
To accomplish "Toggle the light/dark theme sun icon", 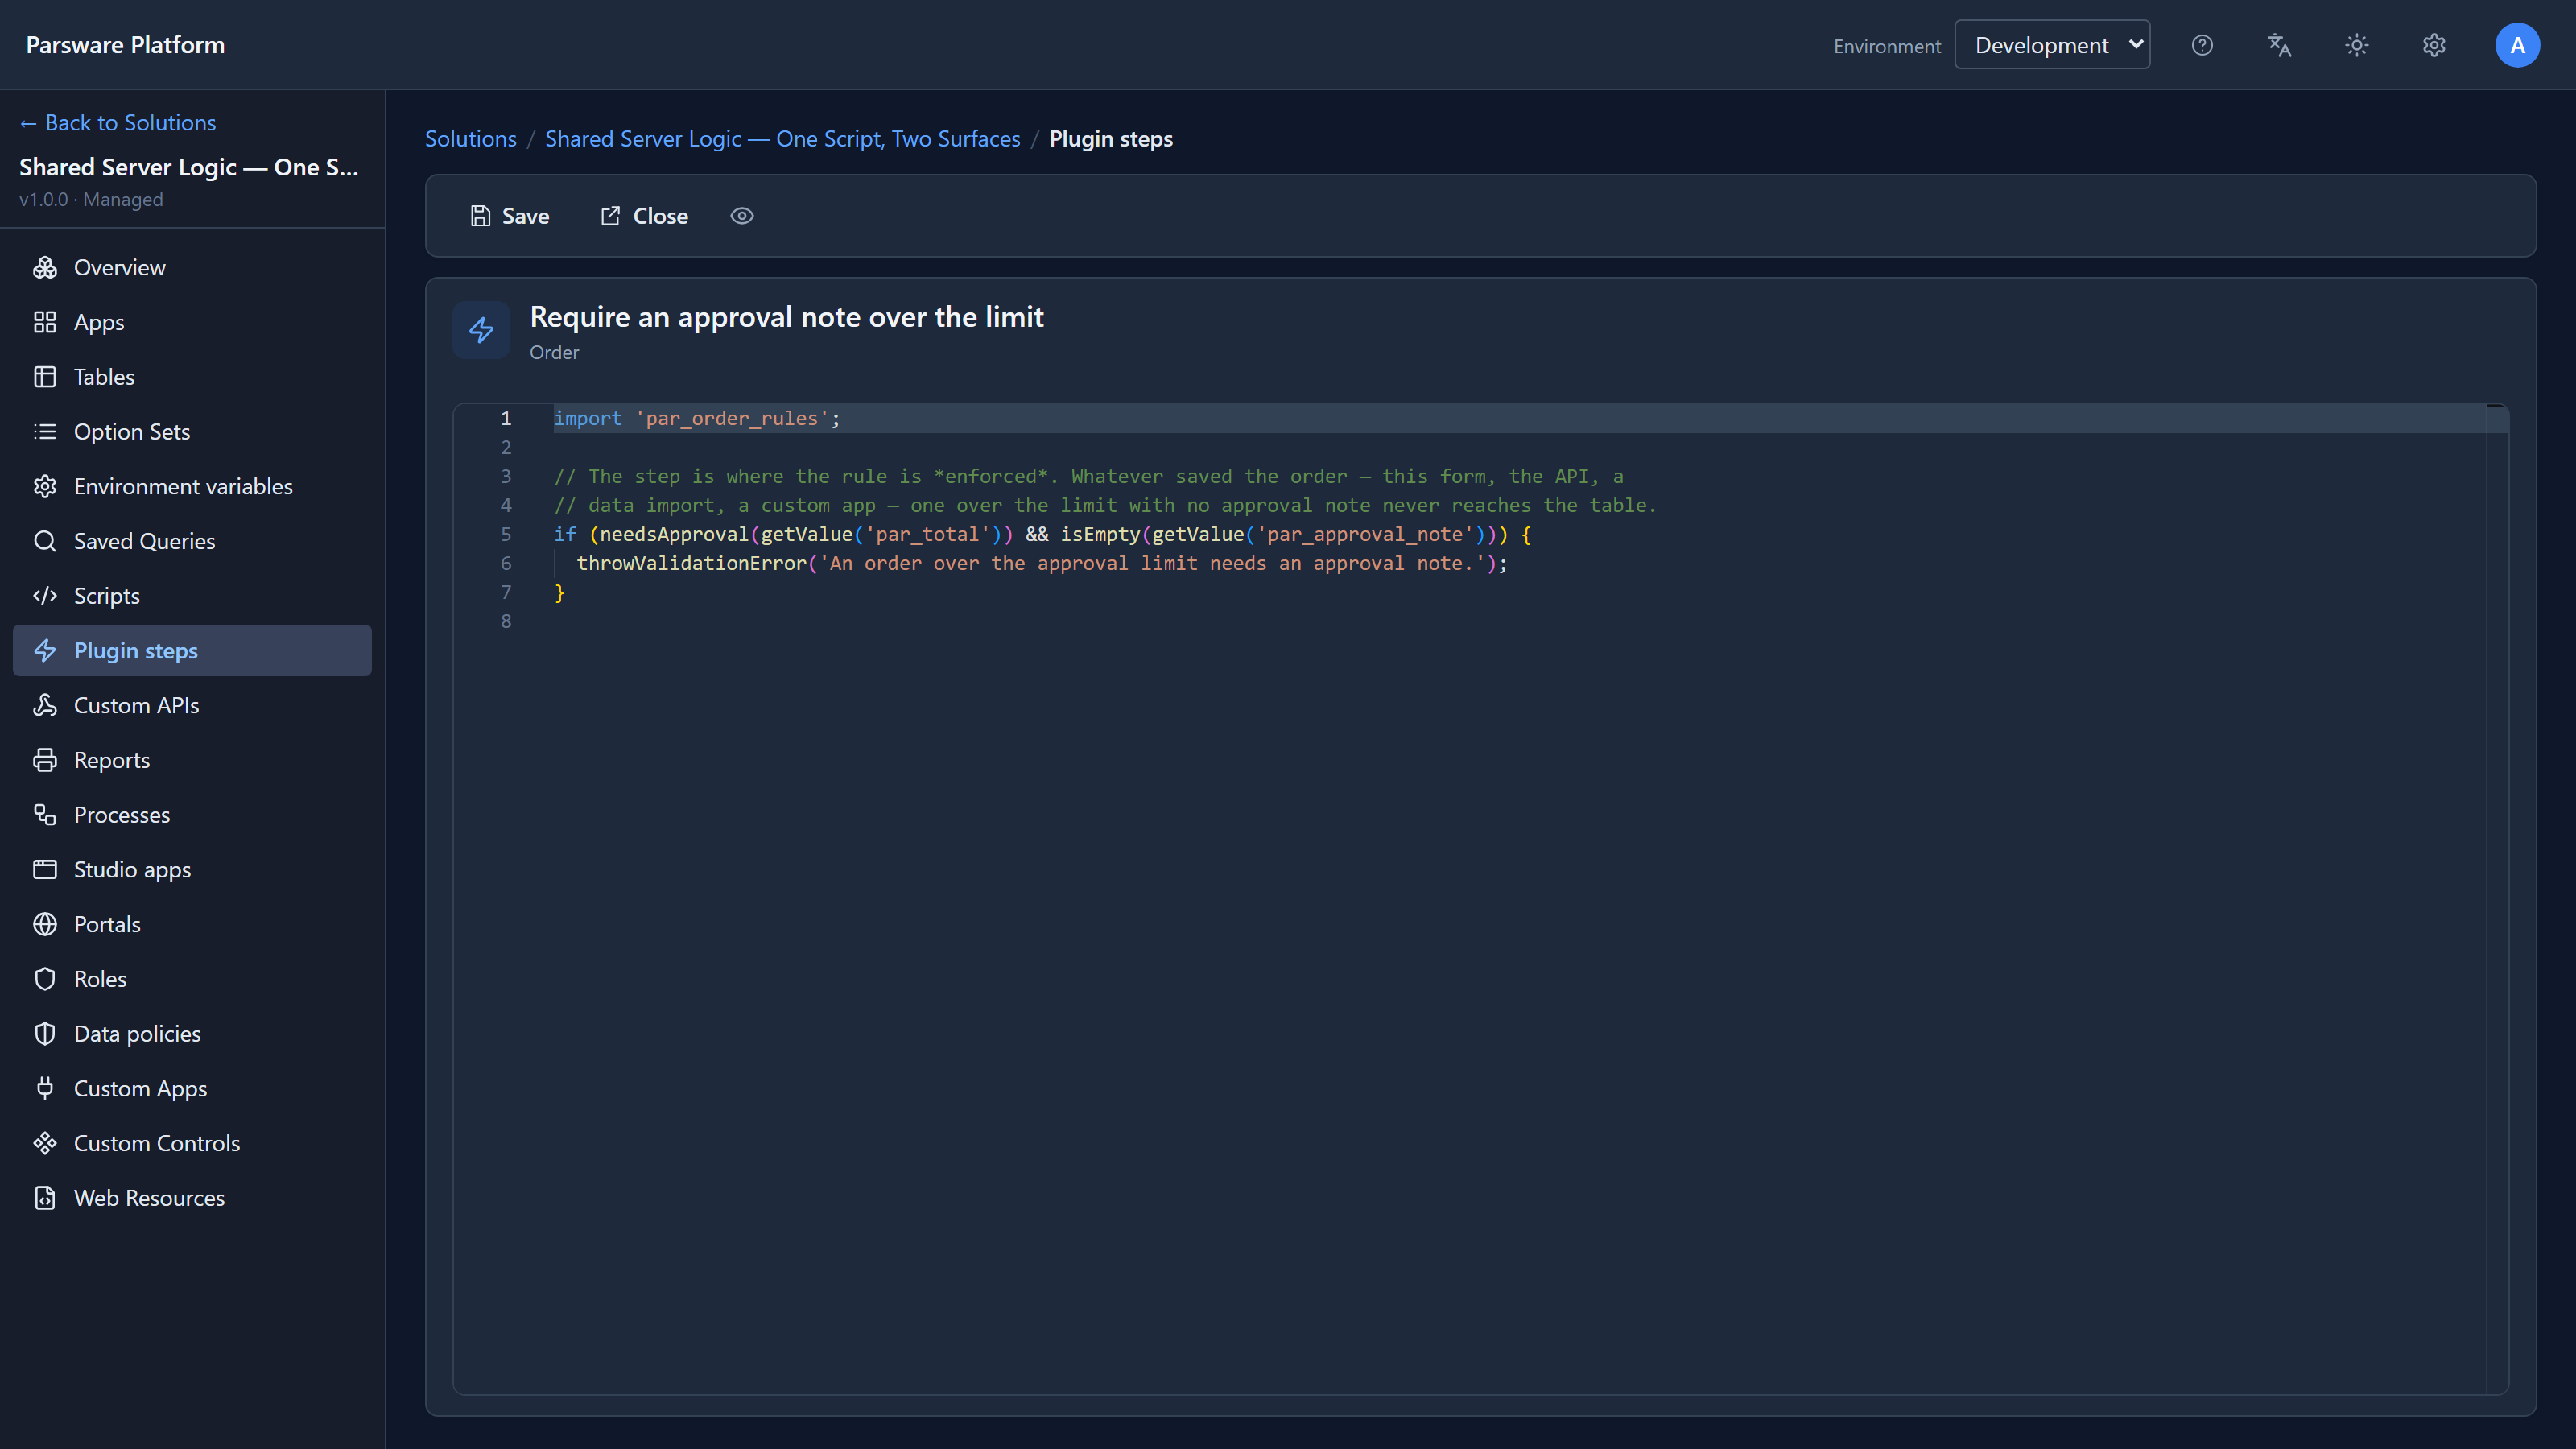I will tap(2357, 45).
